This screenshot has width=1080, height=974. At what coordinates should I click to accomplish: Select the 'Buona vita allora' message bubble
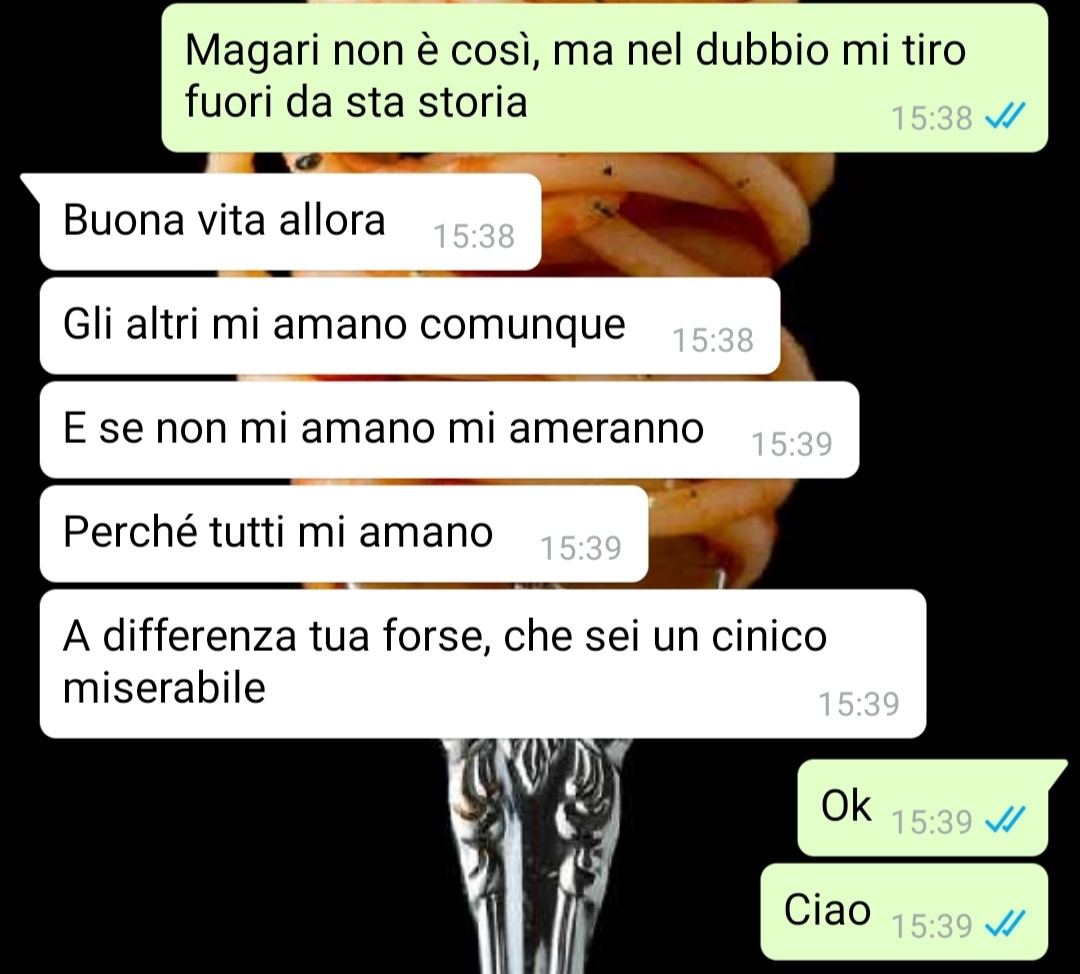290,221
